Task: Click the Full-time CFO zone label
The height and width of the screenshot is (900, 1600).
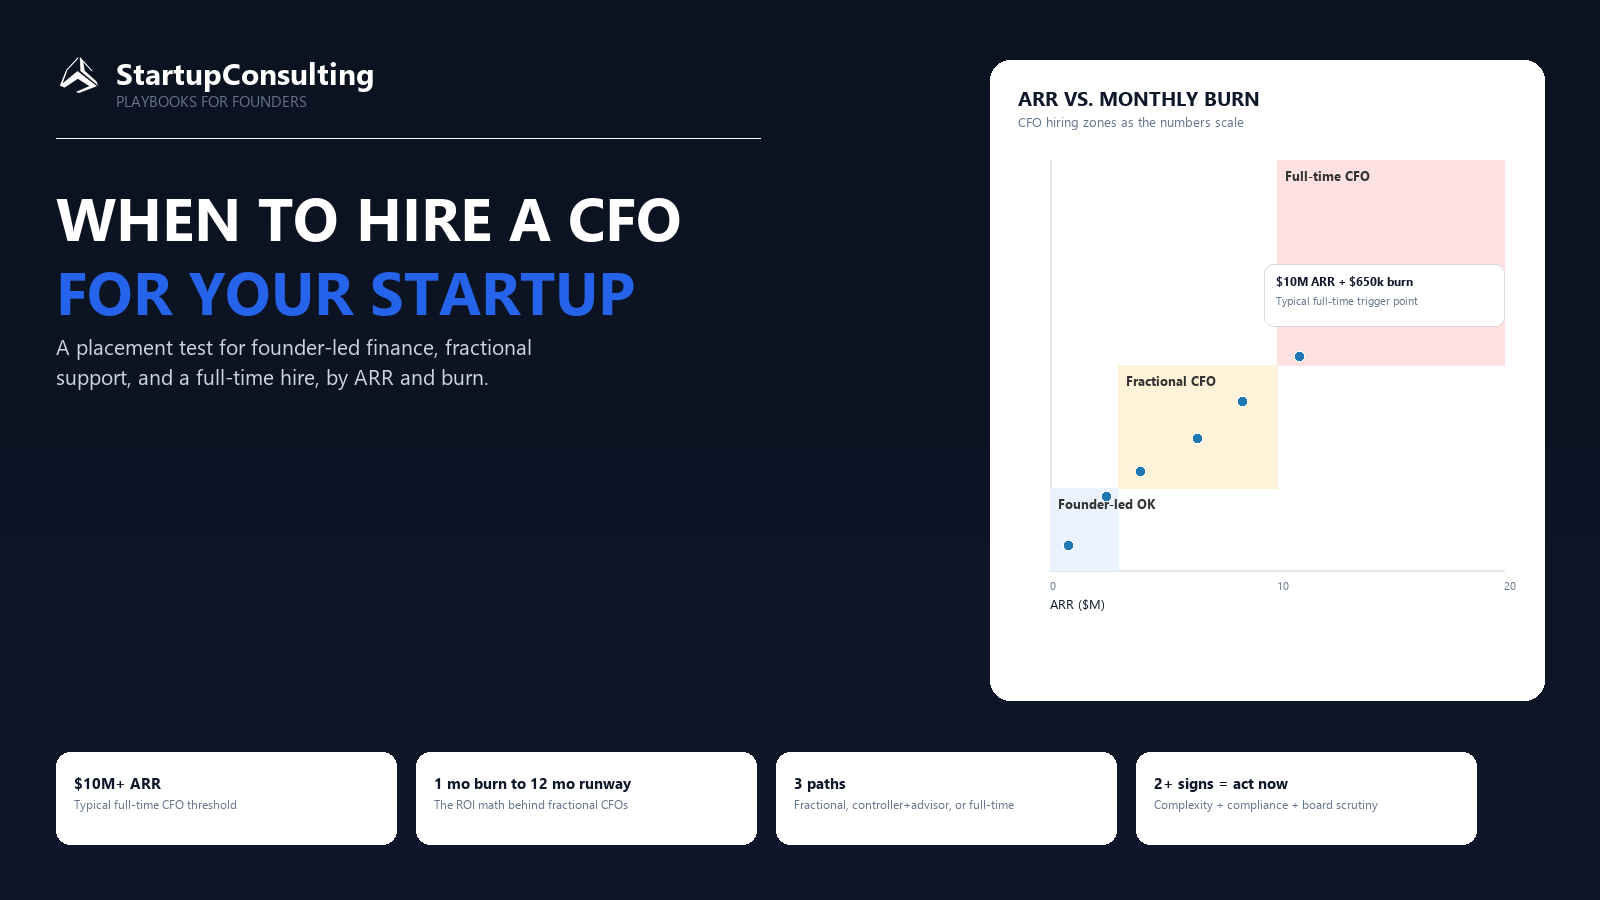Action: tap(1327, 176)
